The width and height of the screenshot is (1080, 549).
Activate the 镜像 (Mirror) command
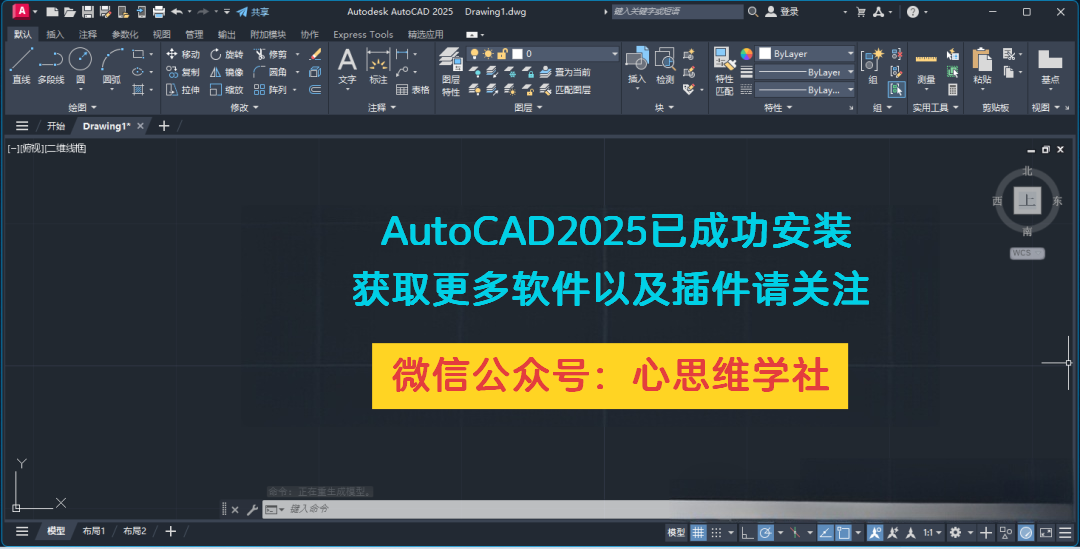pos(227,72)
